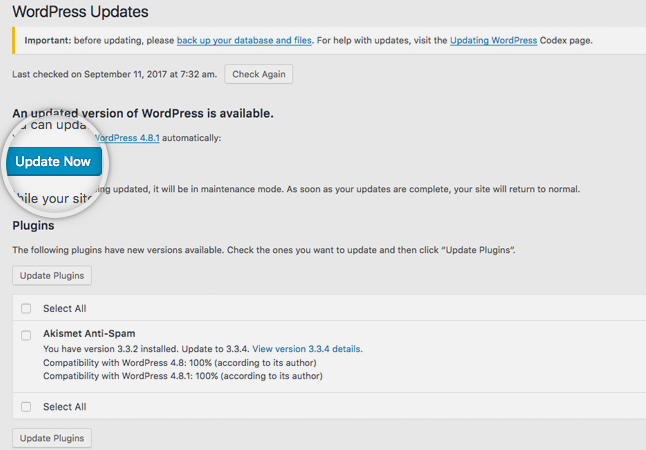The height and width of the screenshot is (450, 646).
Task: Tick the top Select All checkbox
Action: coord(26,309)
